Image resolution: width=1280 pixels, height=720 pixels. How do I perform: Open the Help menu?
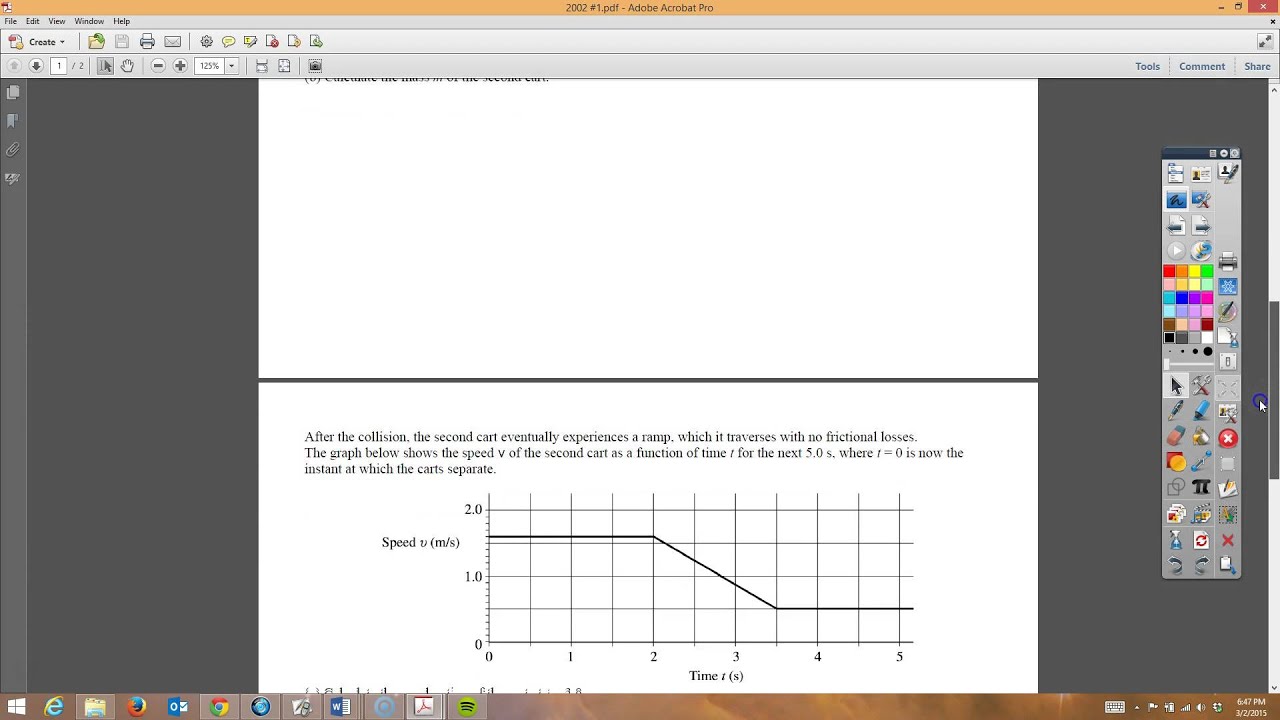[122, 21]
